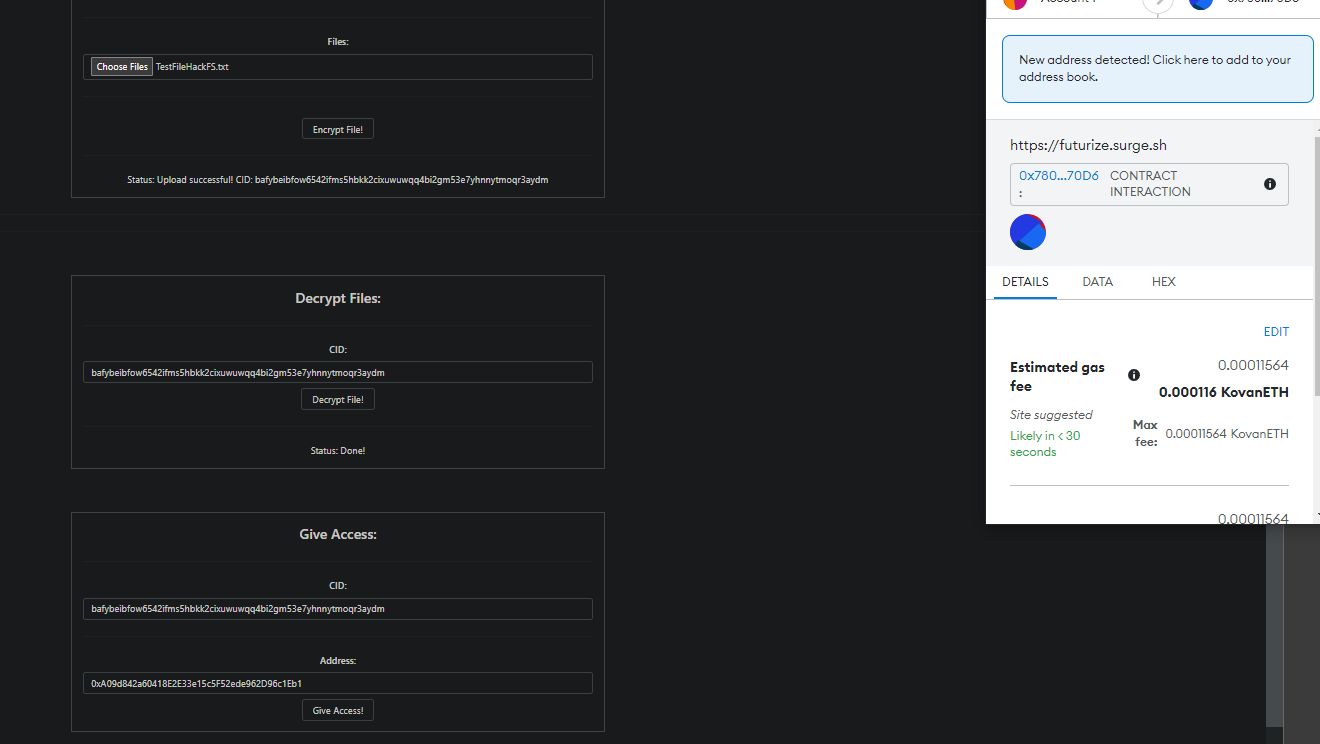This screenshot has width=1320, height=744.
Task: Click the Likely in < 30 seconds text
Action: coord(1045,444)
